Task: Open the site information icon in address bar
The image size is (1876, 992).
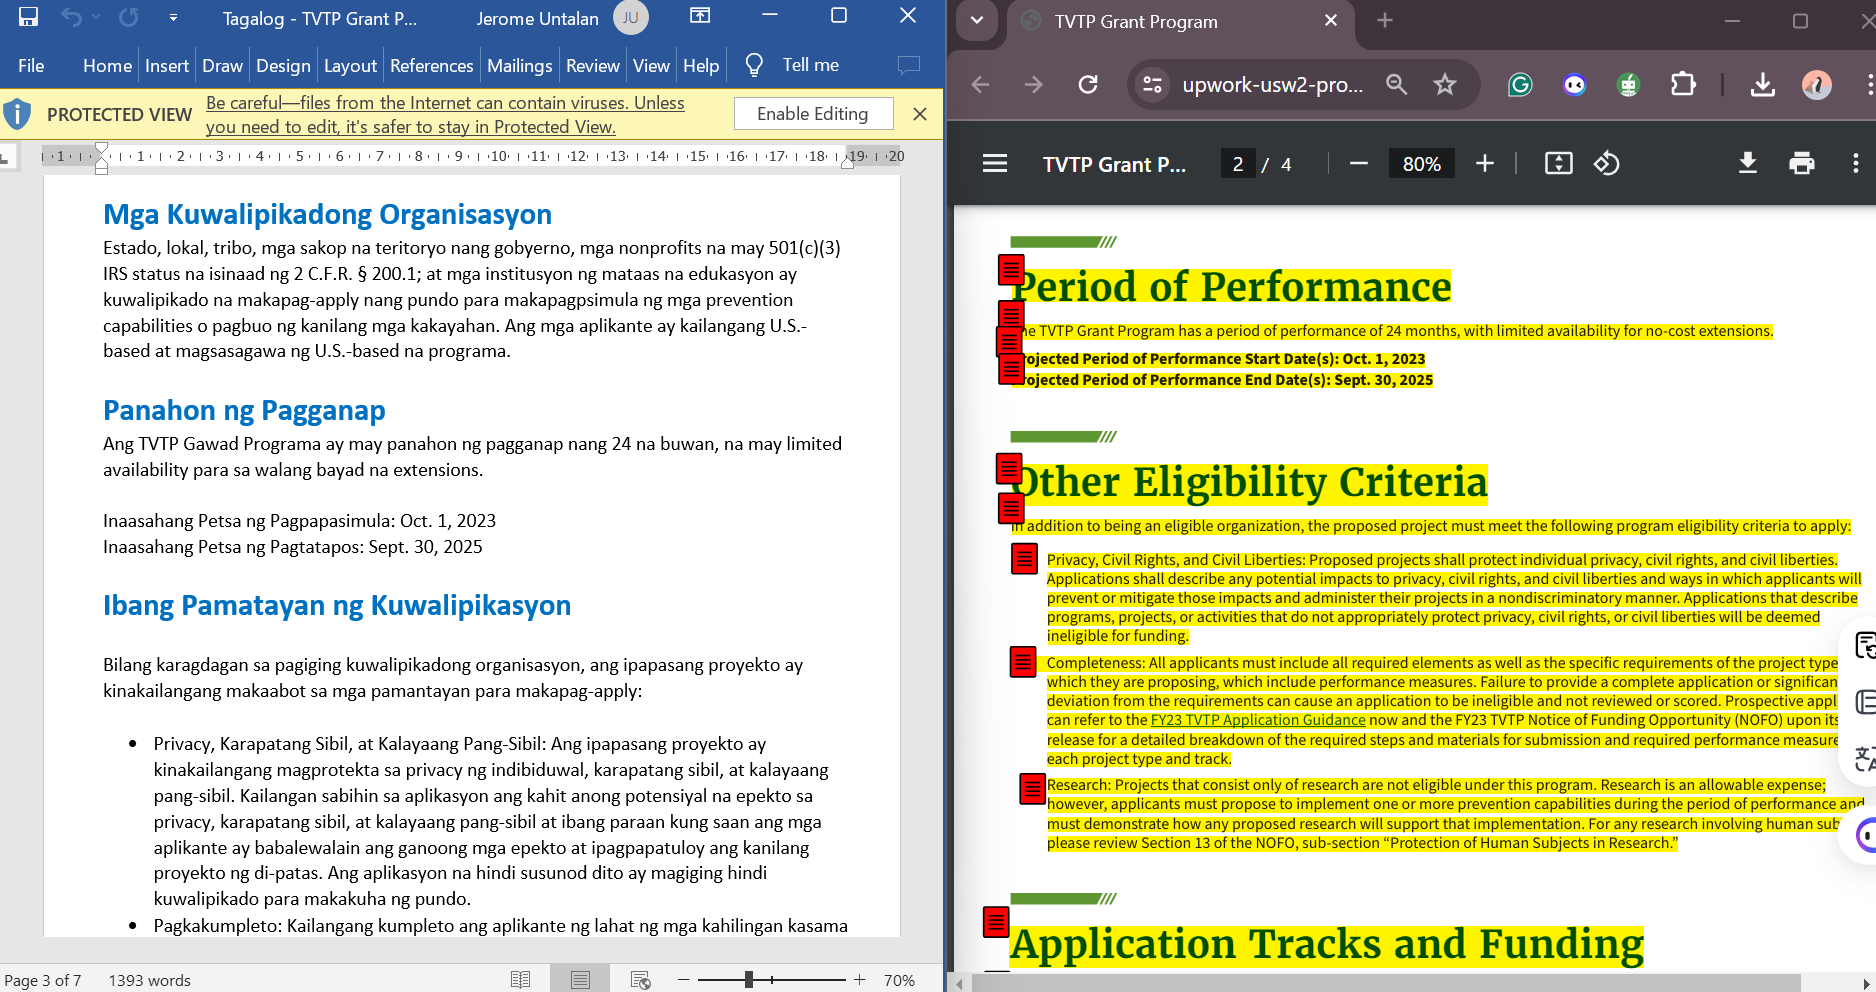Action: click(x=1152, y=85)
